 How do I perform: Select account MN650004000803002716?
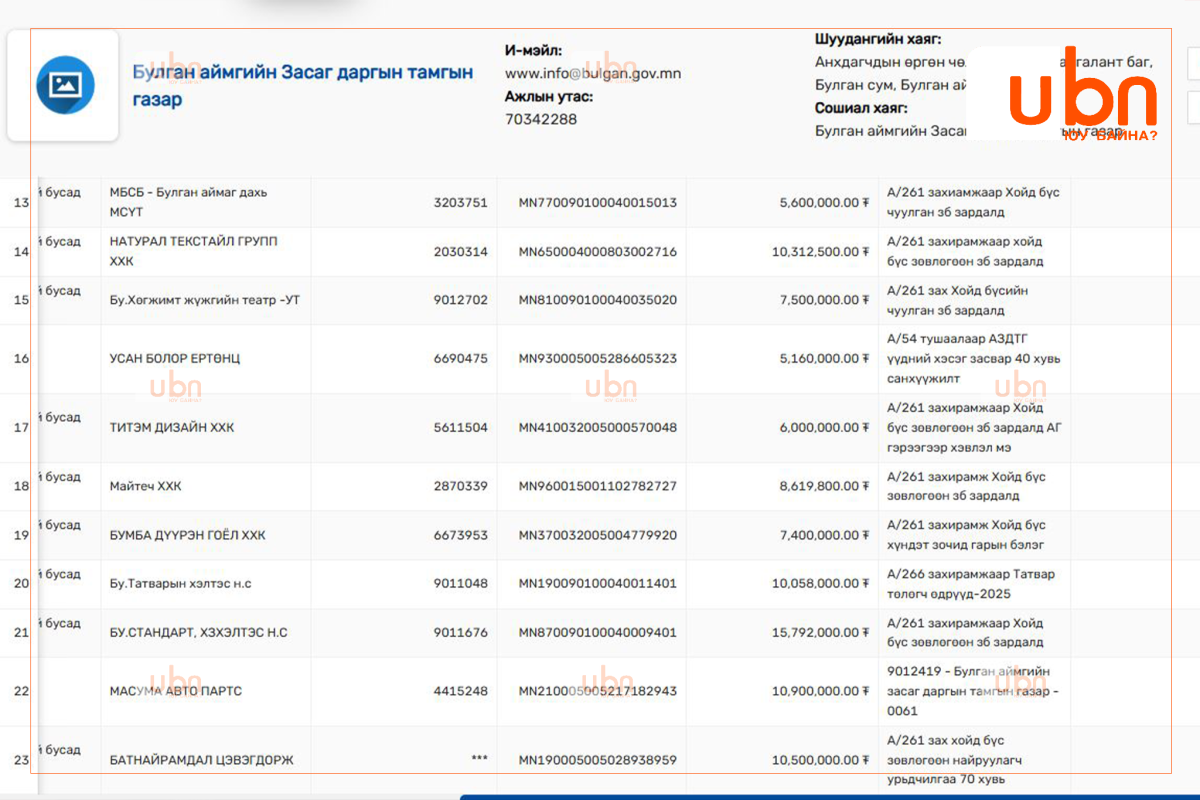597,251
